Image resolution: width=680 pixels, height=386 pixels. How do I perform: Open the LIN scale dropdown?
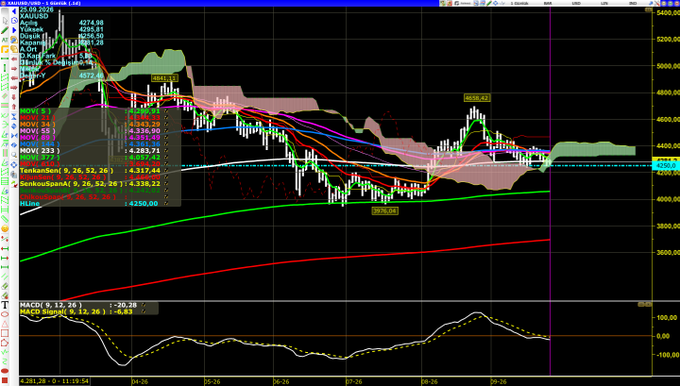point(604,3)
